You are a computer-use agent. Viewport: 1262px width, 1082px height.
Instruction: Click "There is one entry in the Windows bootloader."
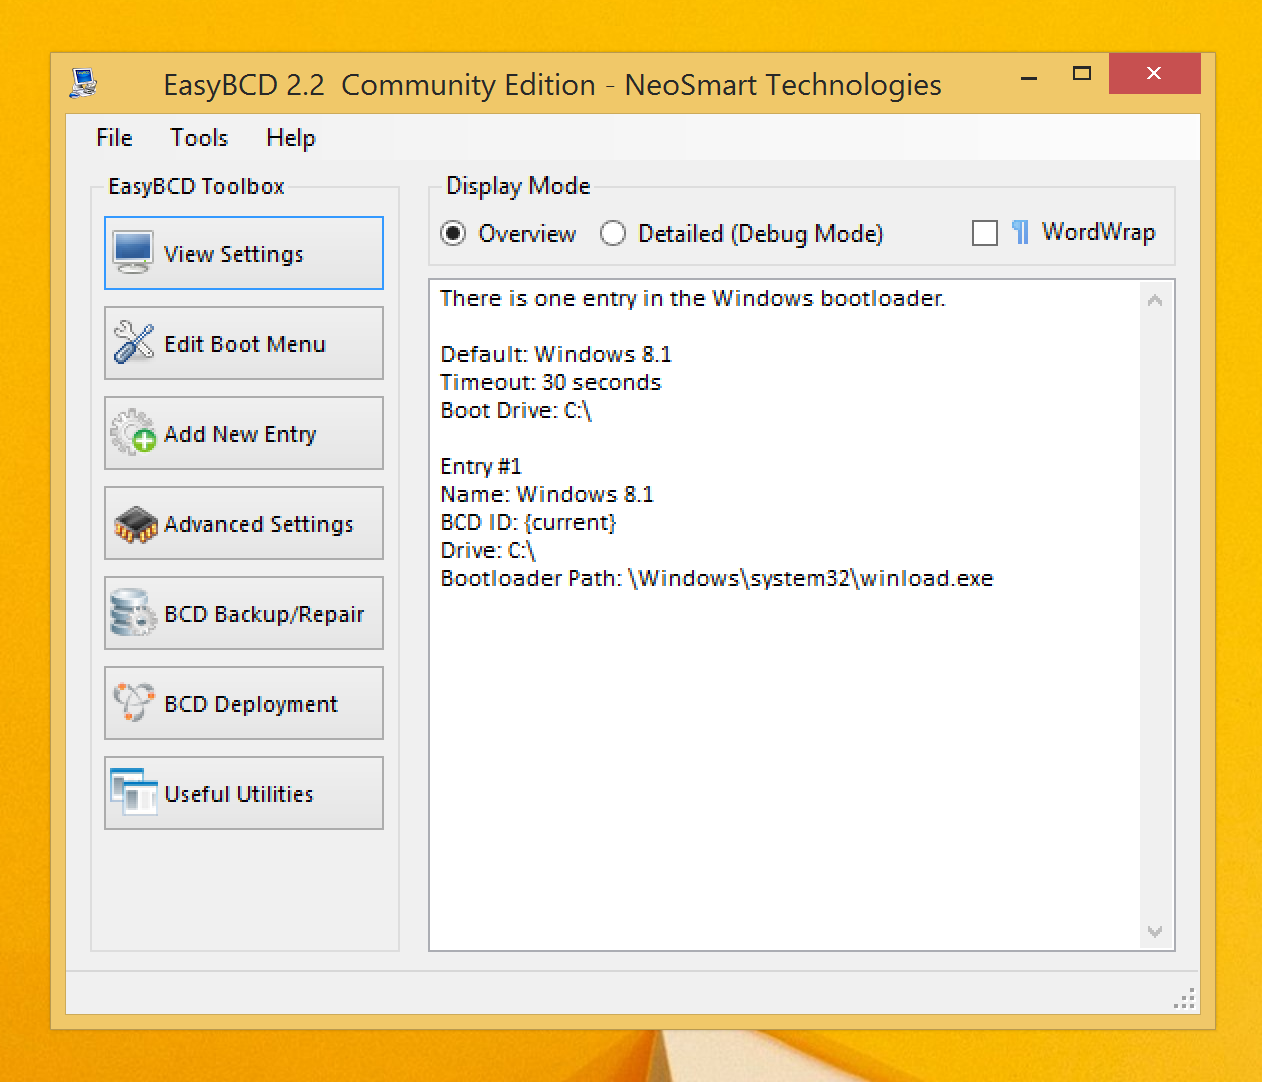693,298
